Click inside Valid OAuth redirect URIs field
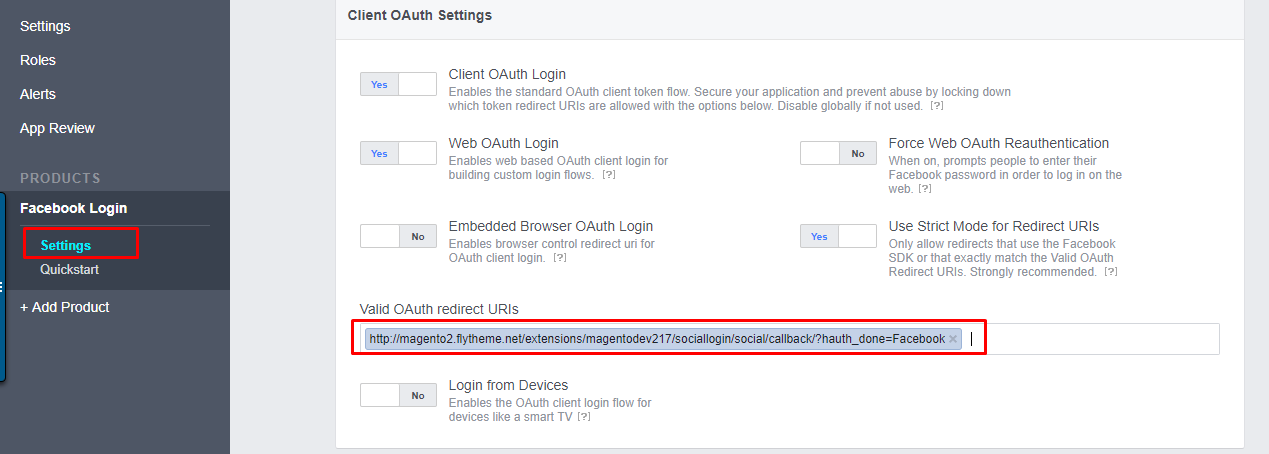The image size is (1269, 454). tap(1090, 339)
